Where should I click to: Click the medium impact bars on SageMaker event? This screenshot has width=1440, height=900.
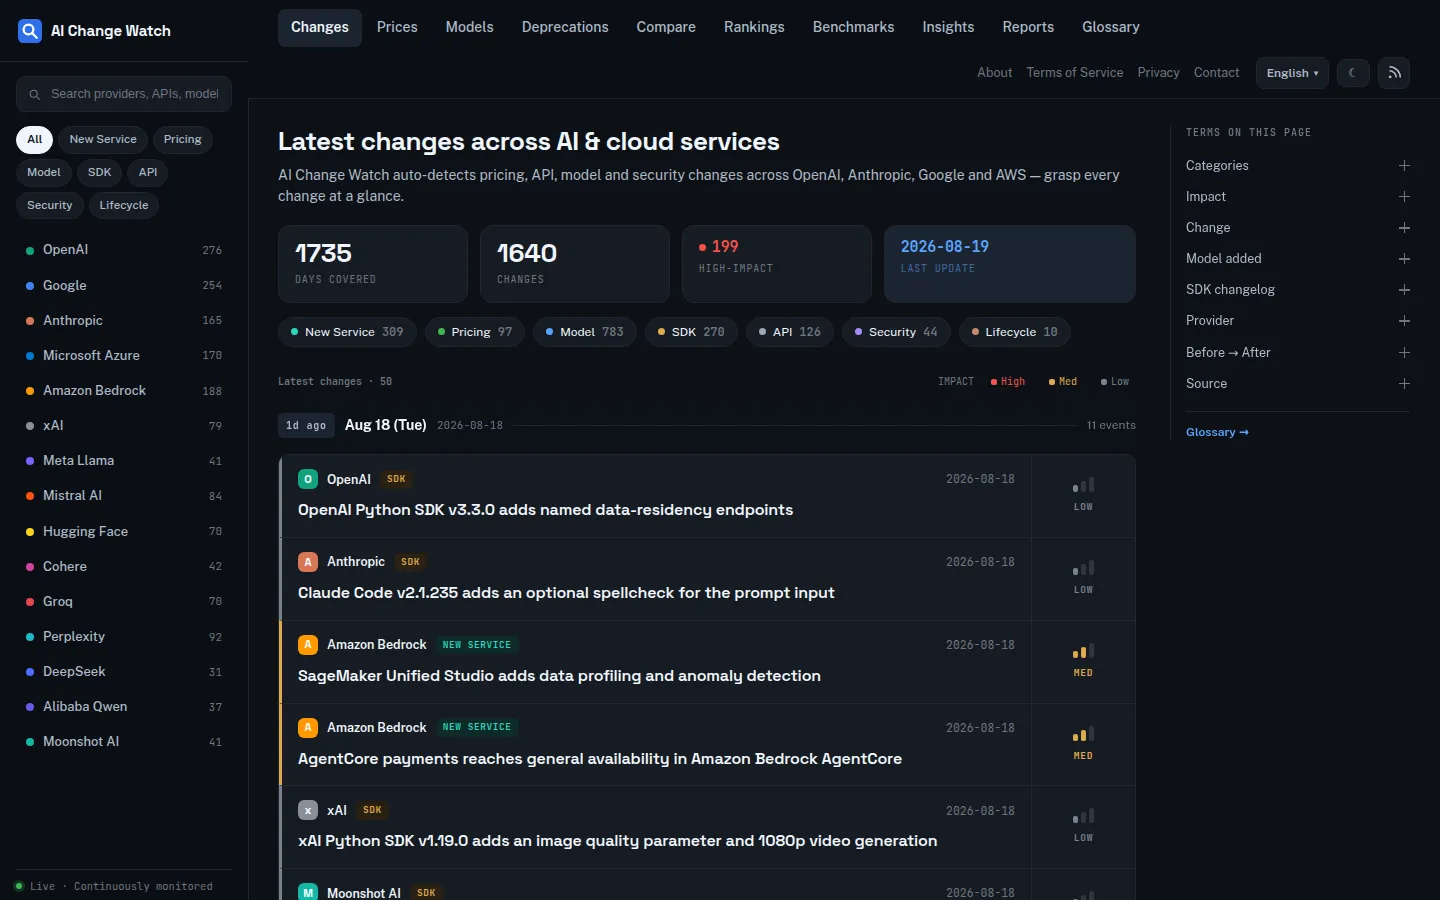tap(1083, 651)
